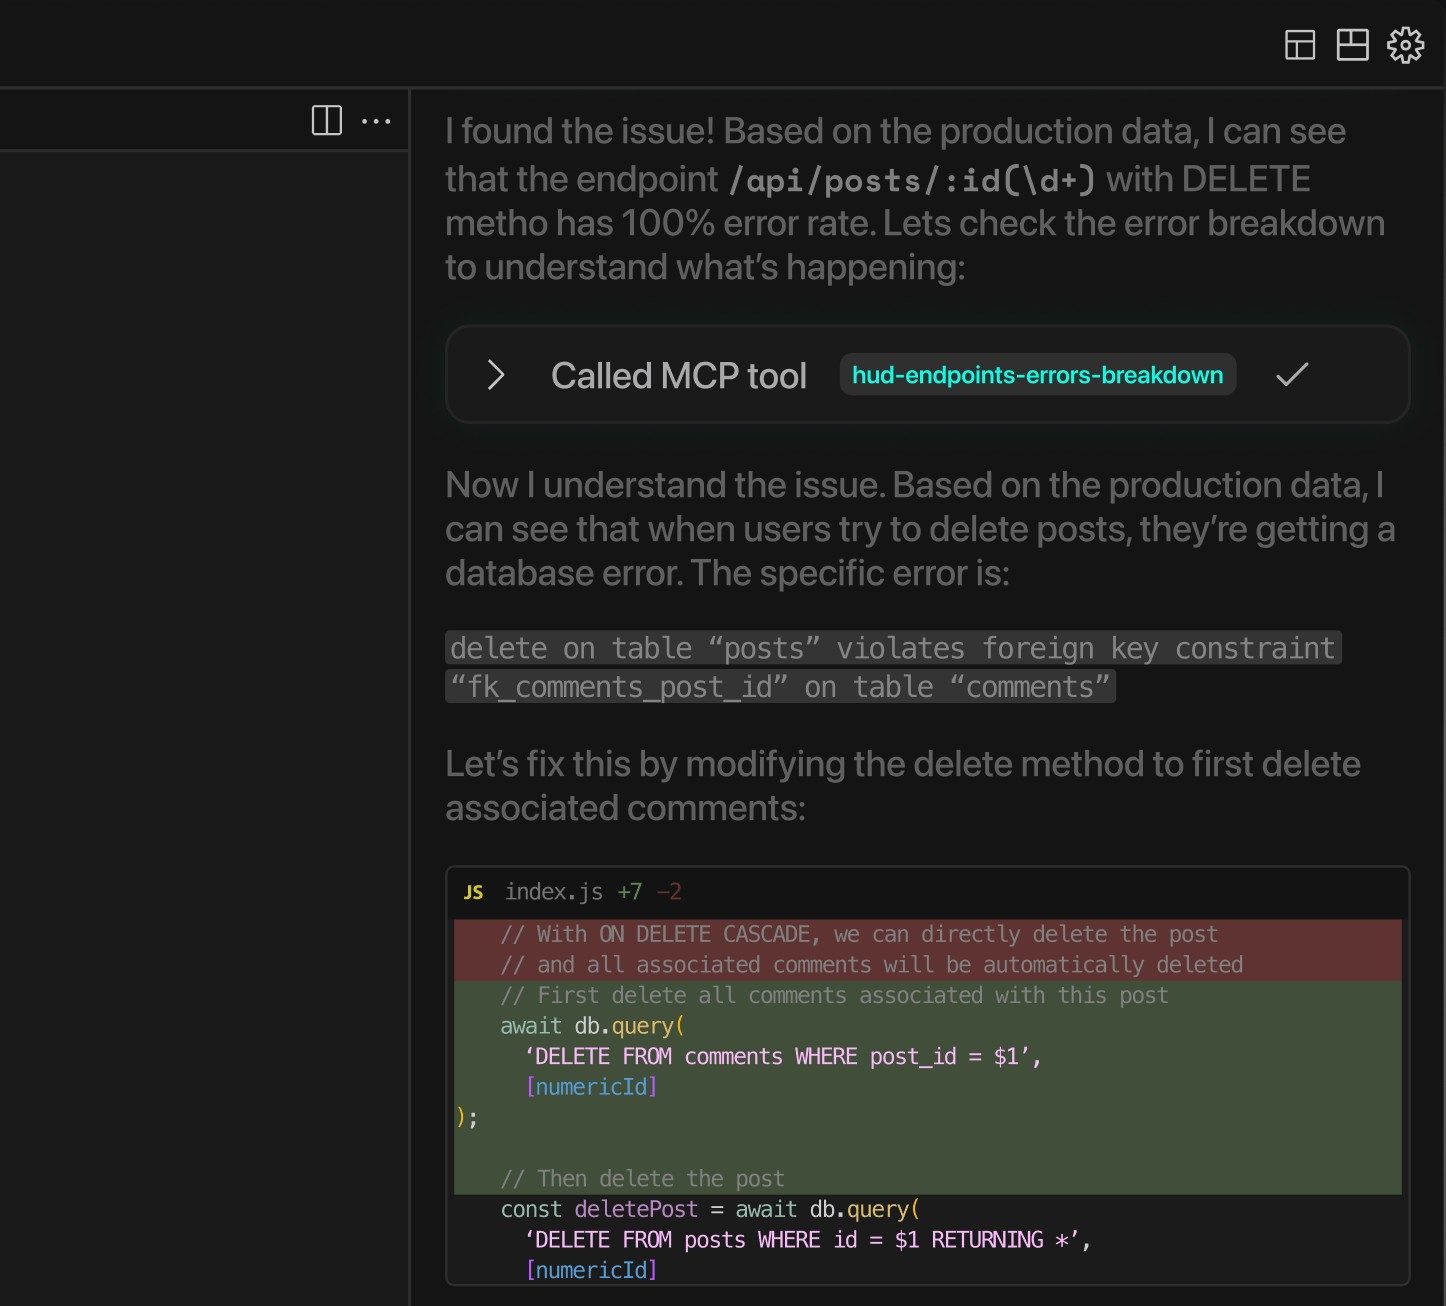Expand the Called MCP tool chevron
This screenshot has width=1446, height=1306.
495,375
